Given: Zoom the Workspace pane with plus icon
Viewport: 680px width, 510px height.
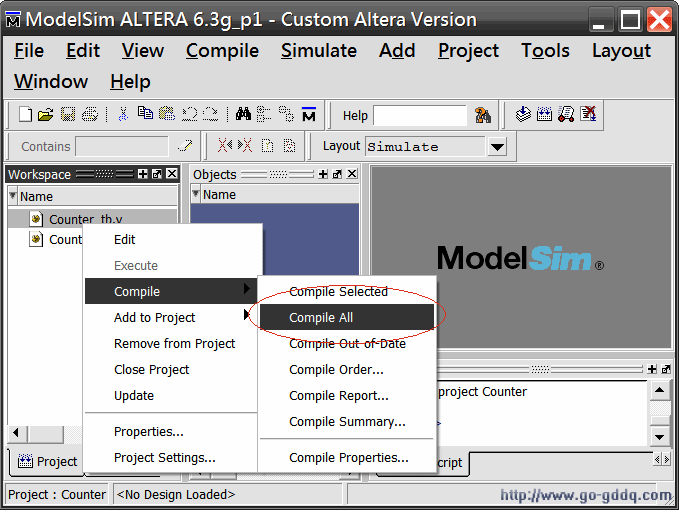Looking at the screenshot, I should pos(143,174).
